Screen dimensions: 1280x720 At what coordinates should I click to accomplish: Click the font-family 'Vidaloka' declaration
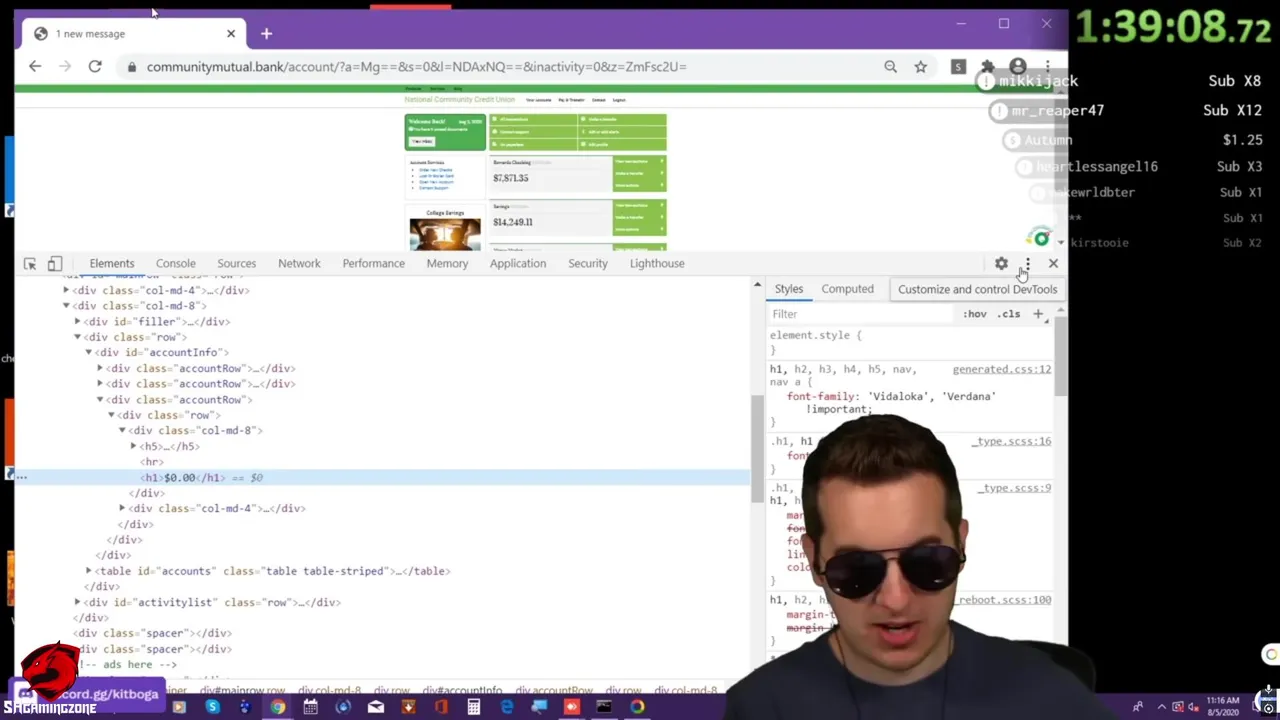(x=891, y=403)
